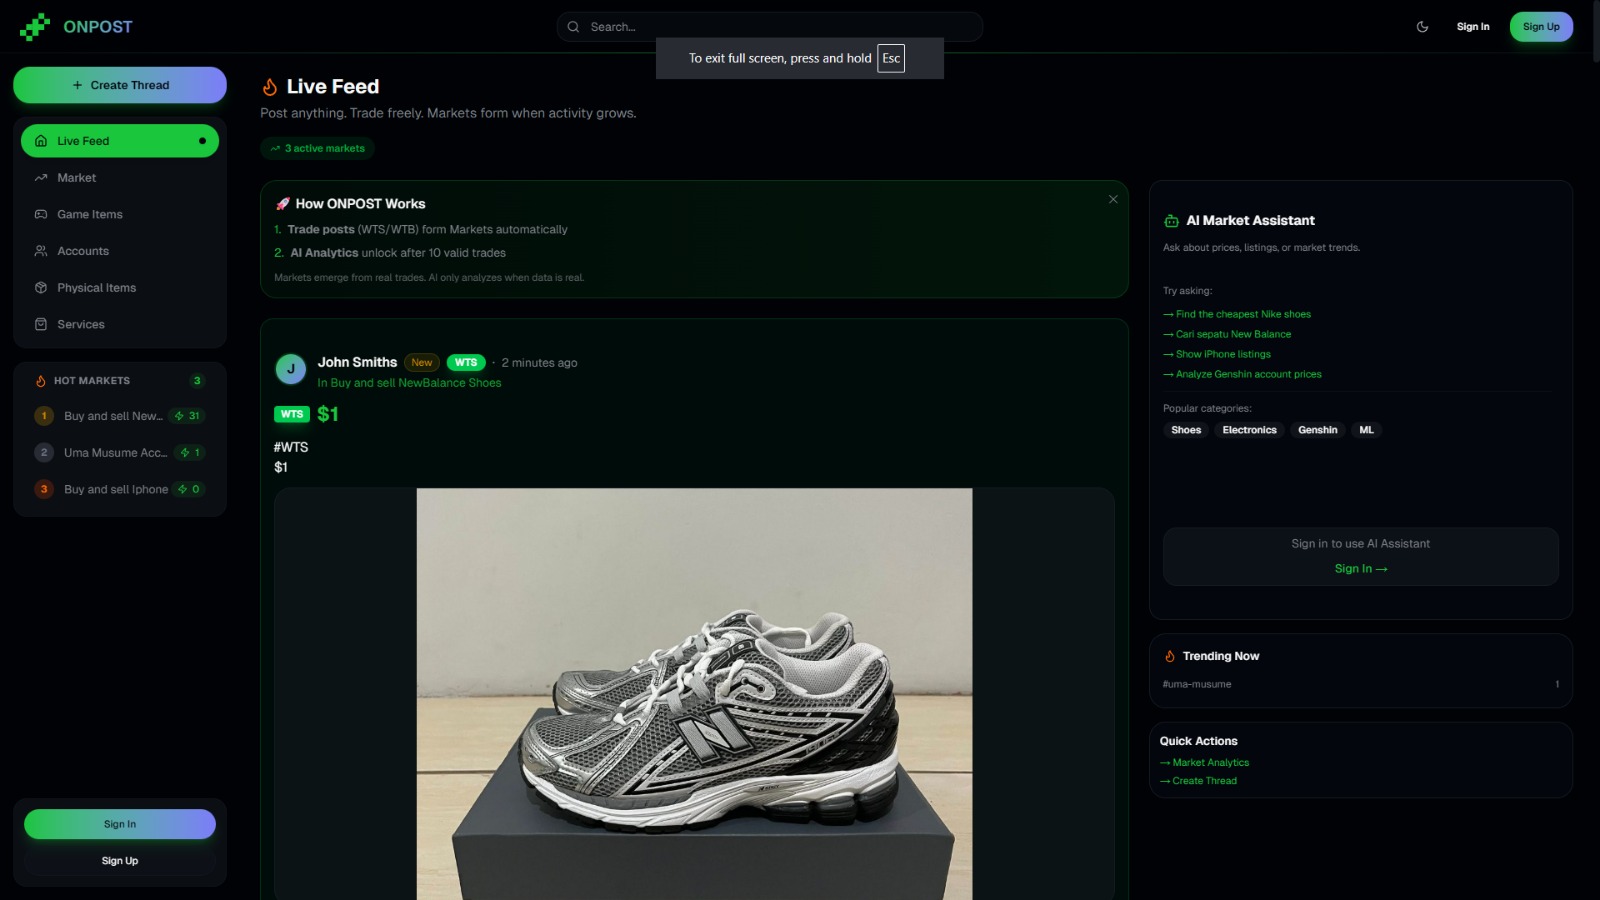Ask Analyze Genshin account prices
This screenshot has height=900, width=1600.
[1242, 374]
